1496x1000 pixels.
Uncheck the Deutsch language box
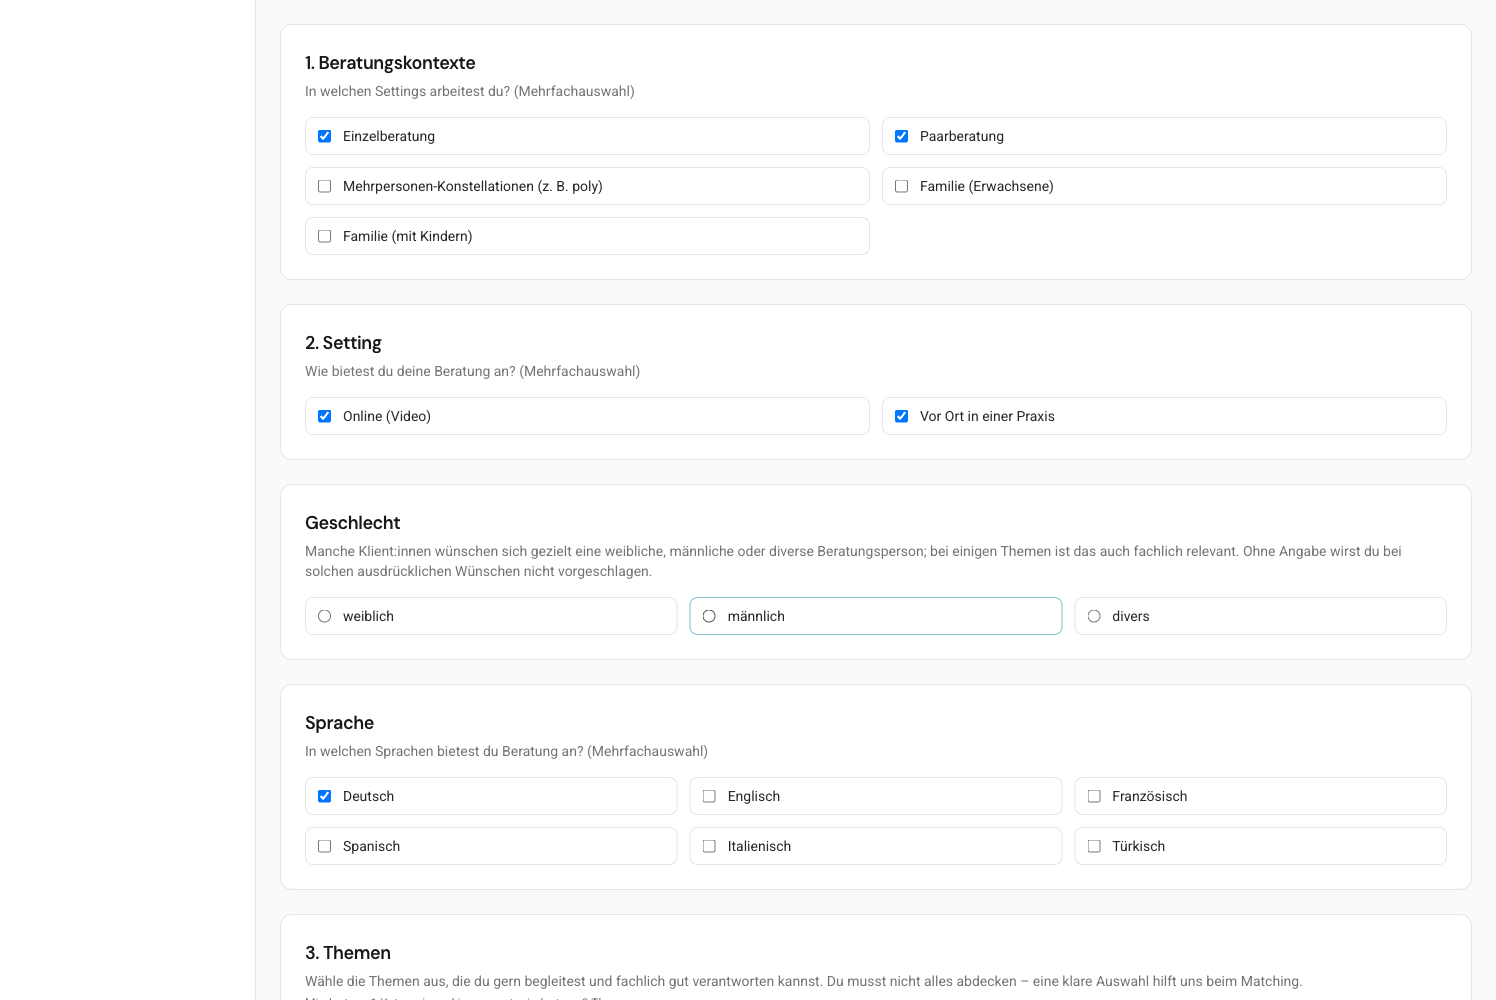point(324,796)
